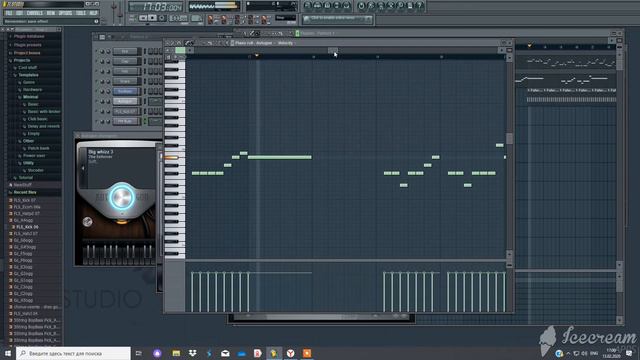Open the OPTIONS menu

coord(65,13)
